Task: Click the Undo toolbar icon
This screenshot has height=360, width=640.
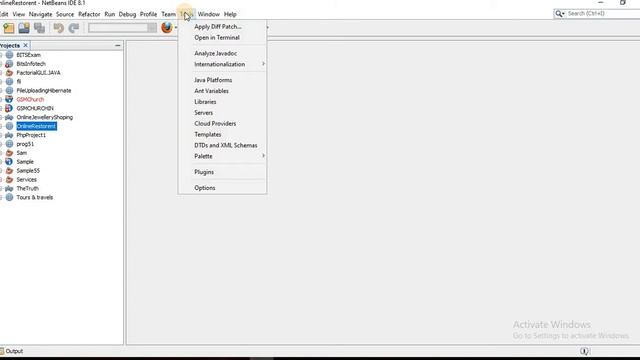Action: (58, 28)
